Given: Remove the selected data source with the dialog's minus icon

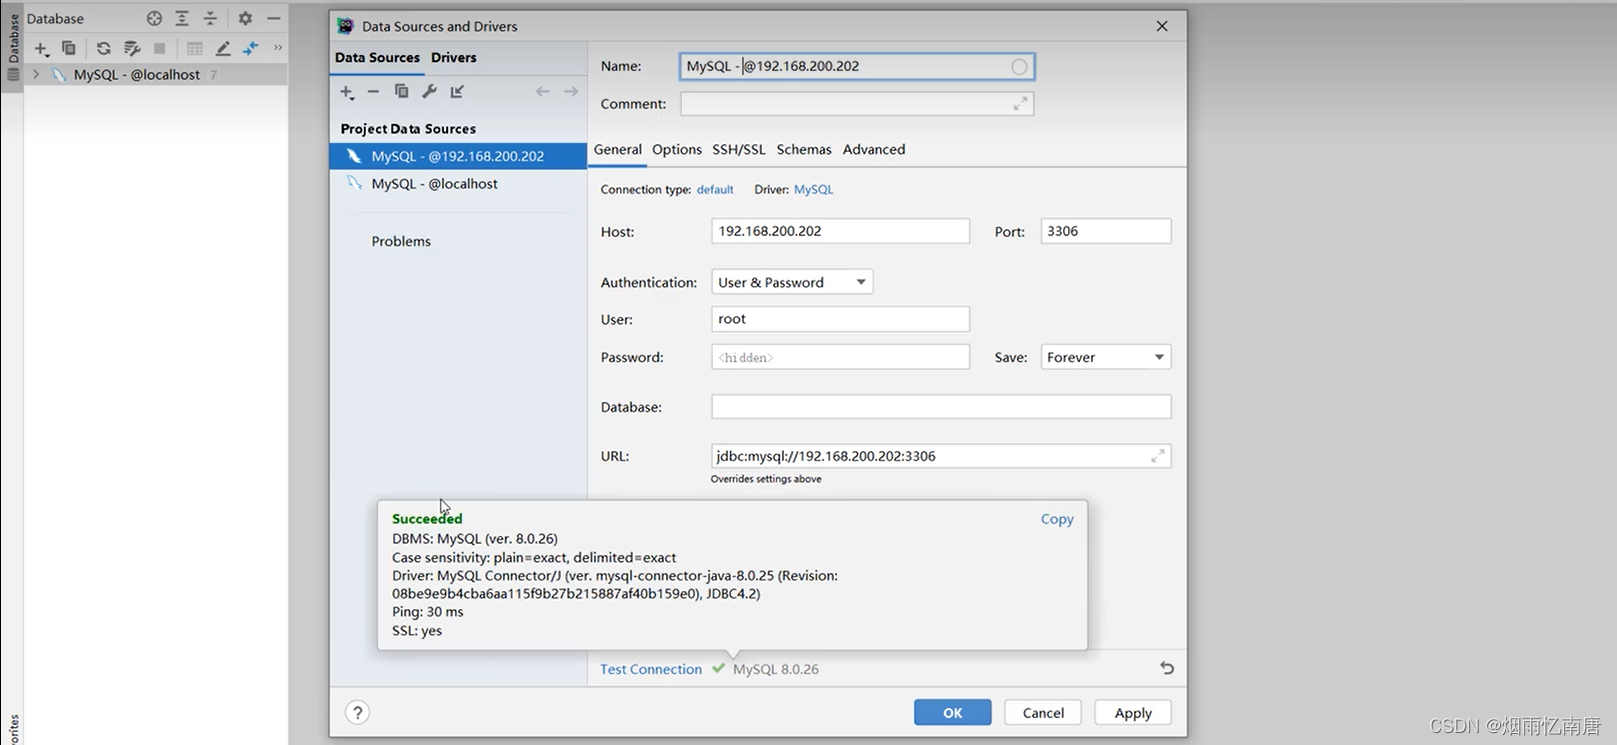Looking at the screenshot, I should [x=373, y=92].
